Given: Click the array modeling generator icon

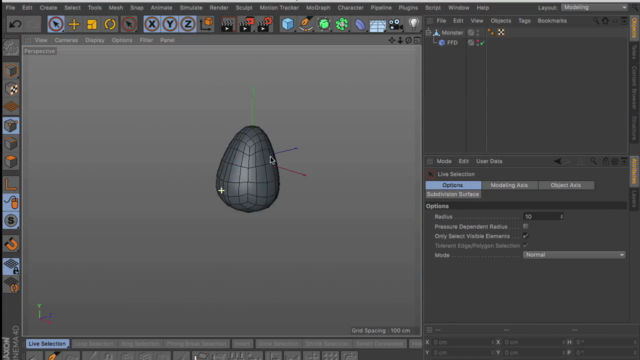Looking at the screenshot, I should point(342,24).
